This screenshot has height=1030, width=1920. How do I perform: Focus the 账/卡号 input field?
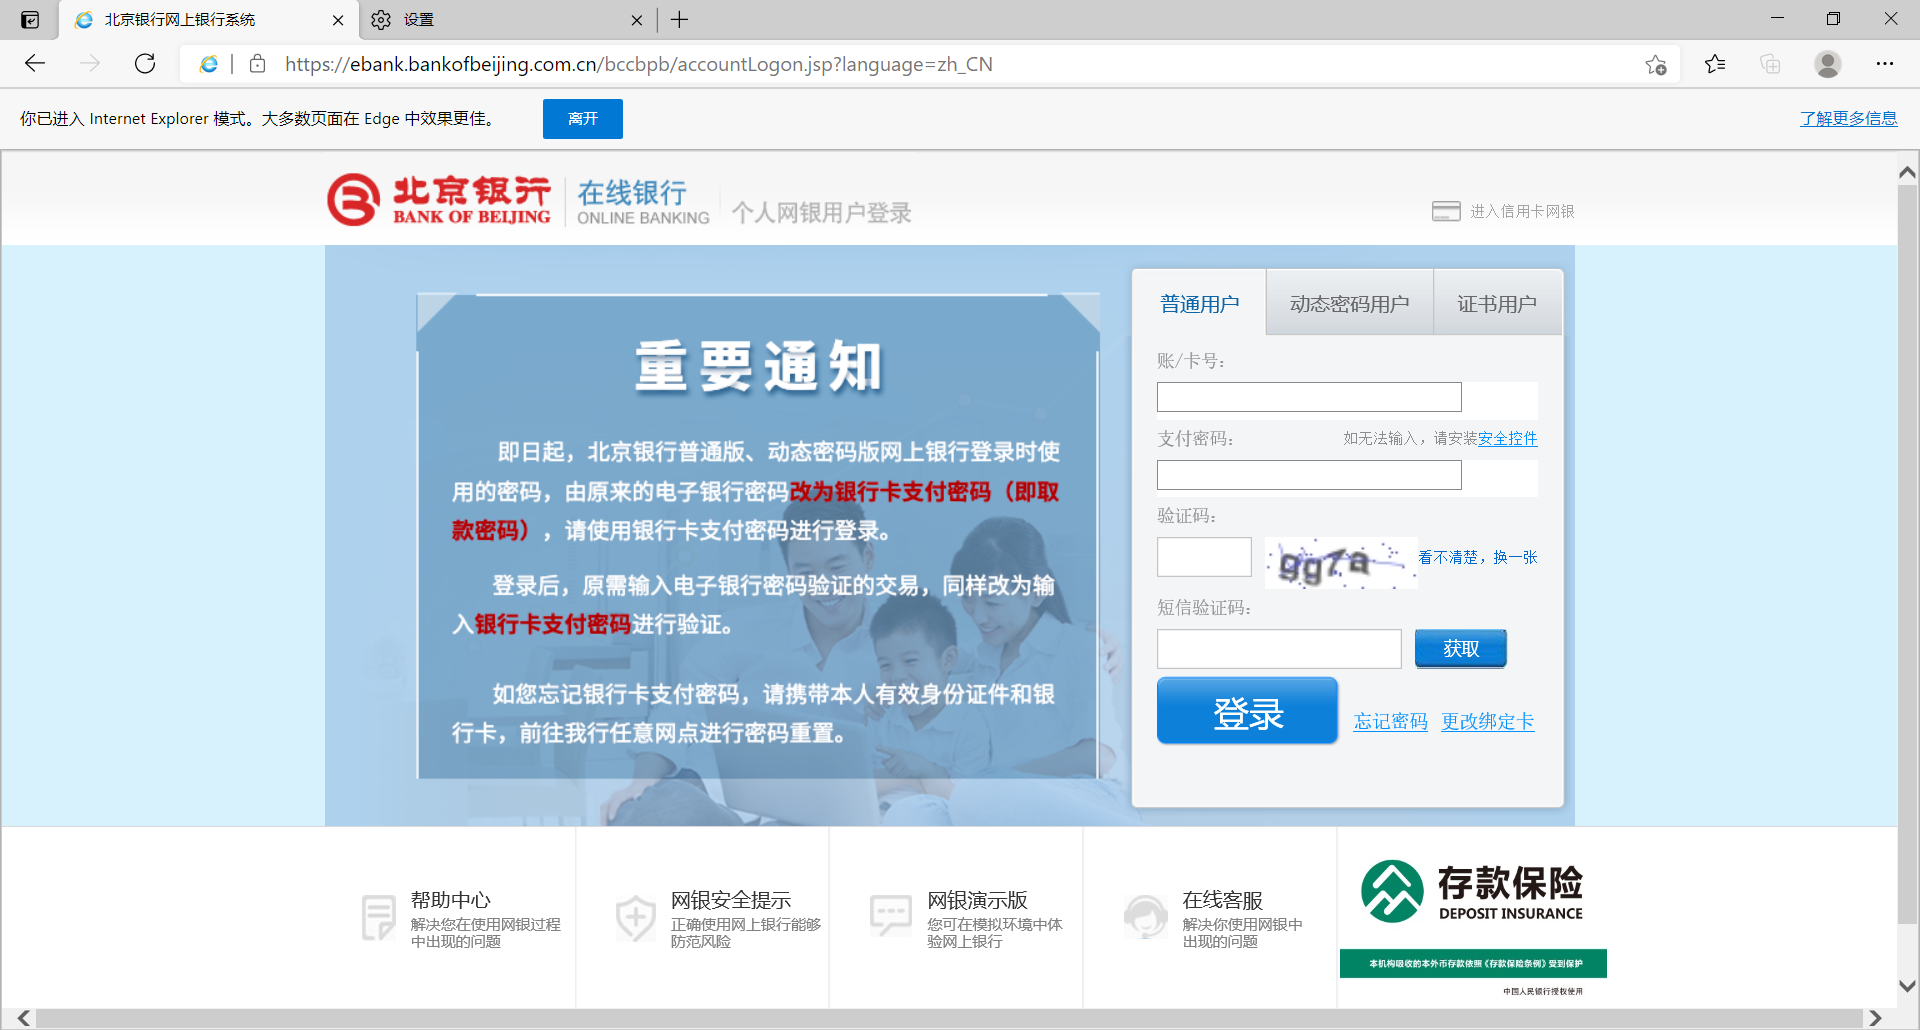(x=1309, y=397)
